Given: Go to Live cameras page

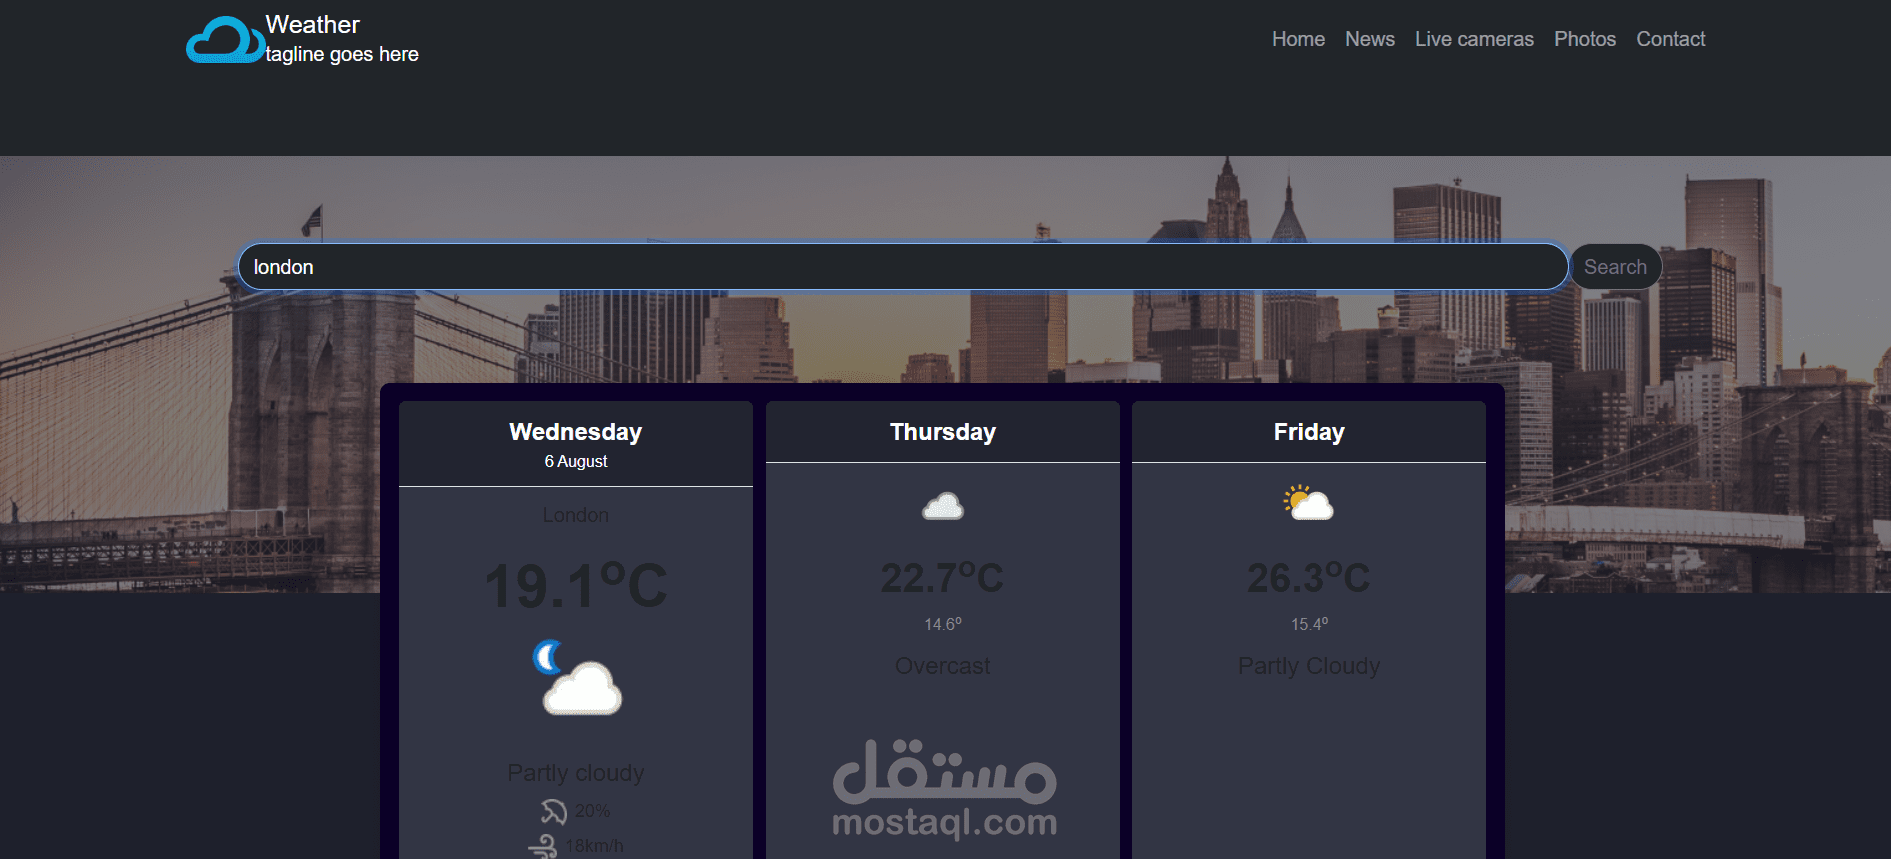Looking at the screenshot, I should (1474, 39).
